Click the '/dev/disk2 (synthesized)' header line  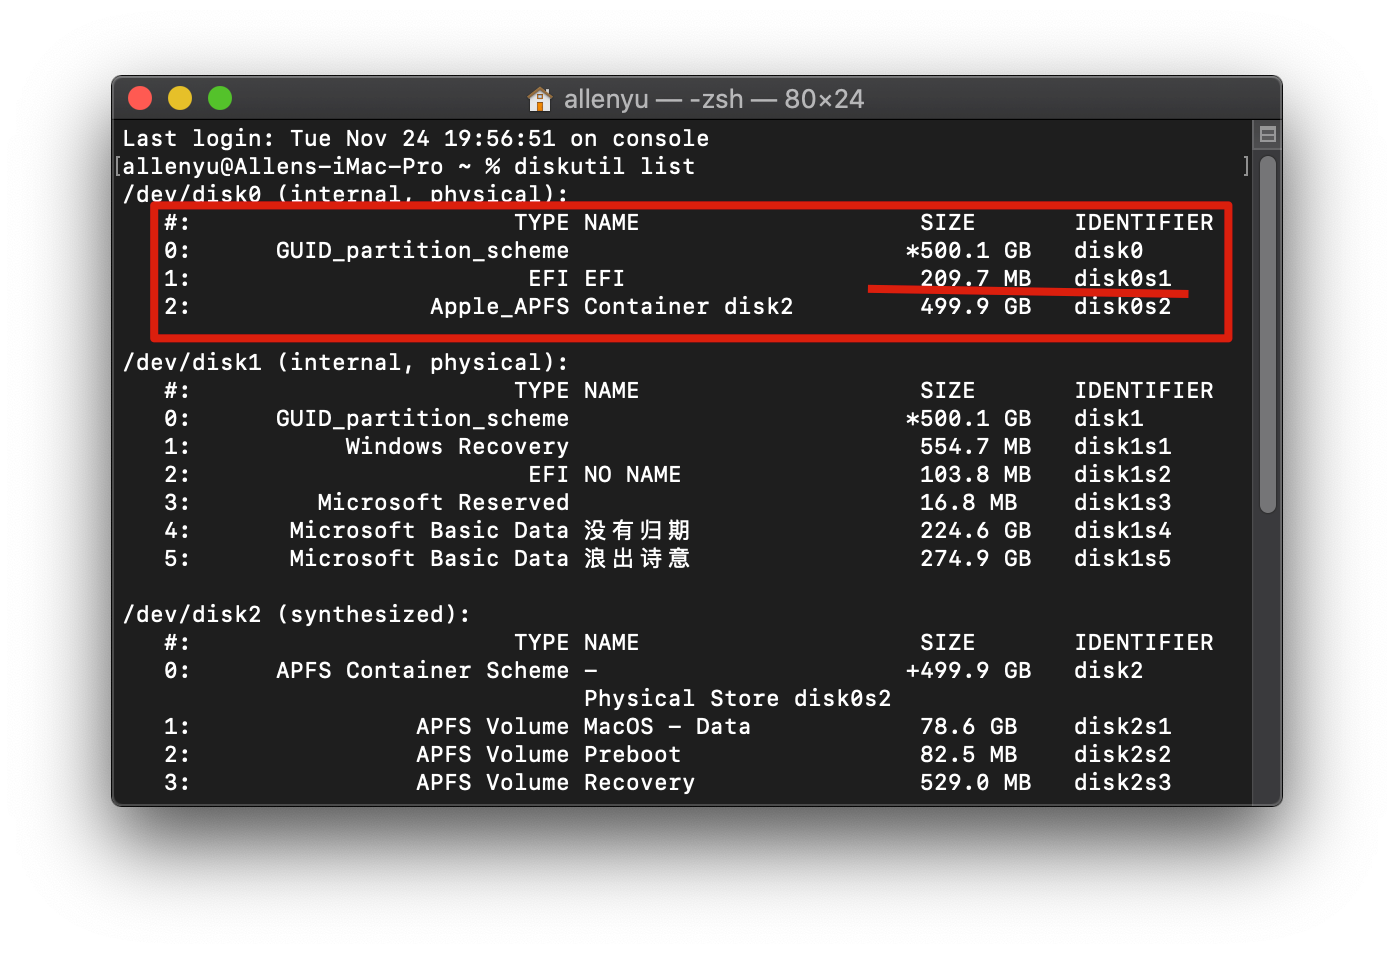point(296,615)
